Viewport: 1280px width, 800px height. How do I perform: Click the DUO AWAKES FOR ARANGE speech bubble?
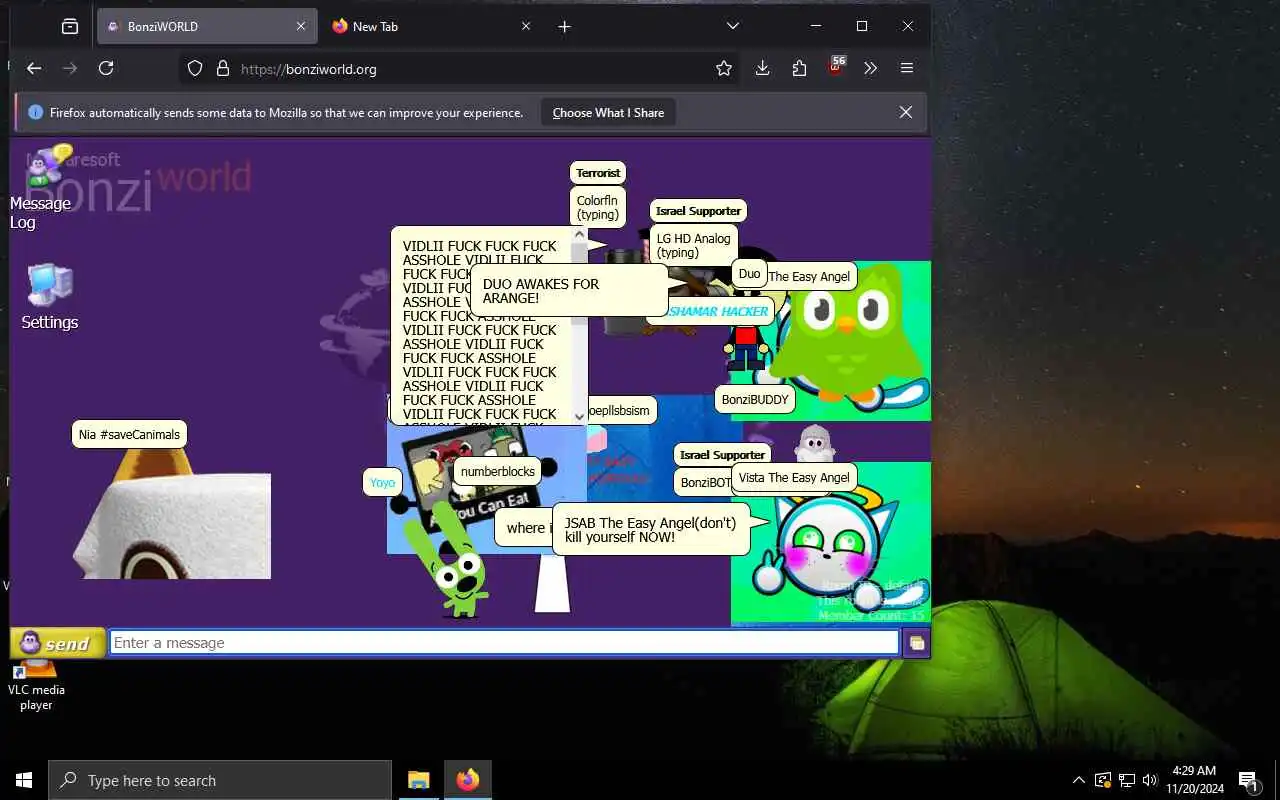[568, 290]
